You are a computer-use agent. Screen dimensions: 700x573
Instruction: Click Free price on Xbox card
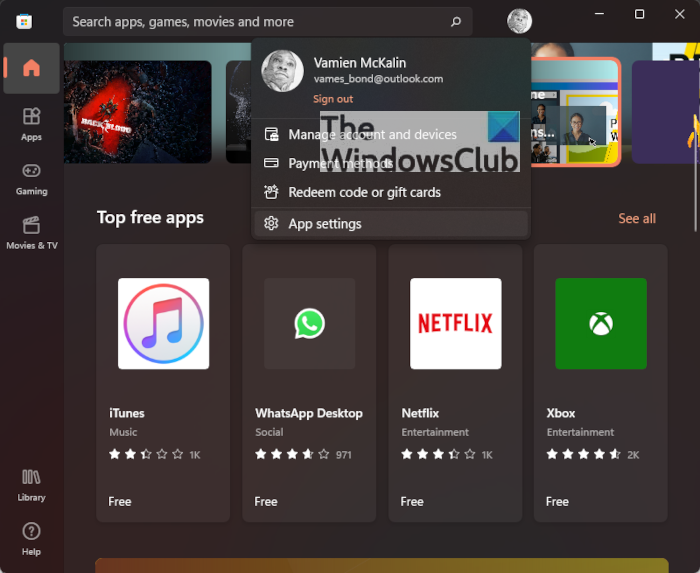(557, 502)
